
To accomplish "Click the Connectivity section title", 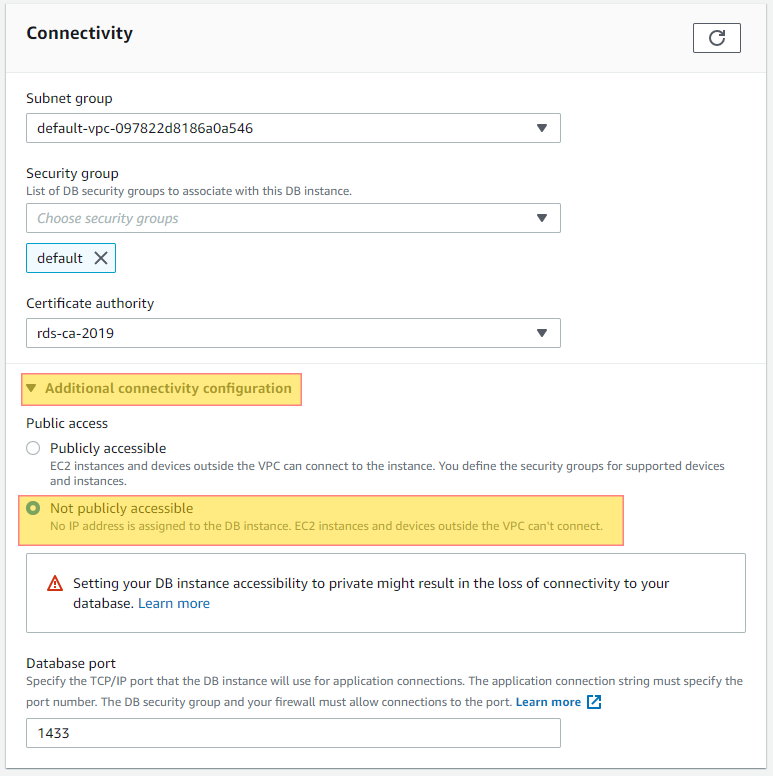I will point(80,33).
